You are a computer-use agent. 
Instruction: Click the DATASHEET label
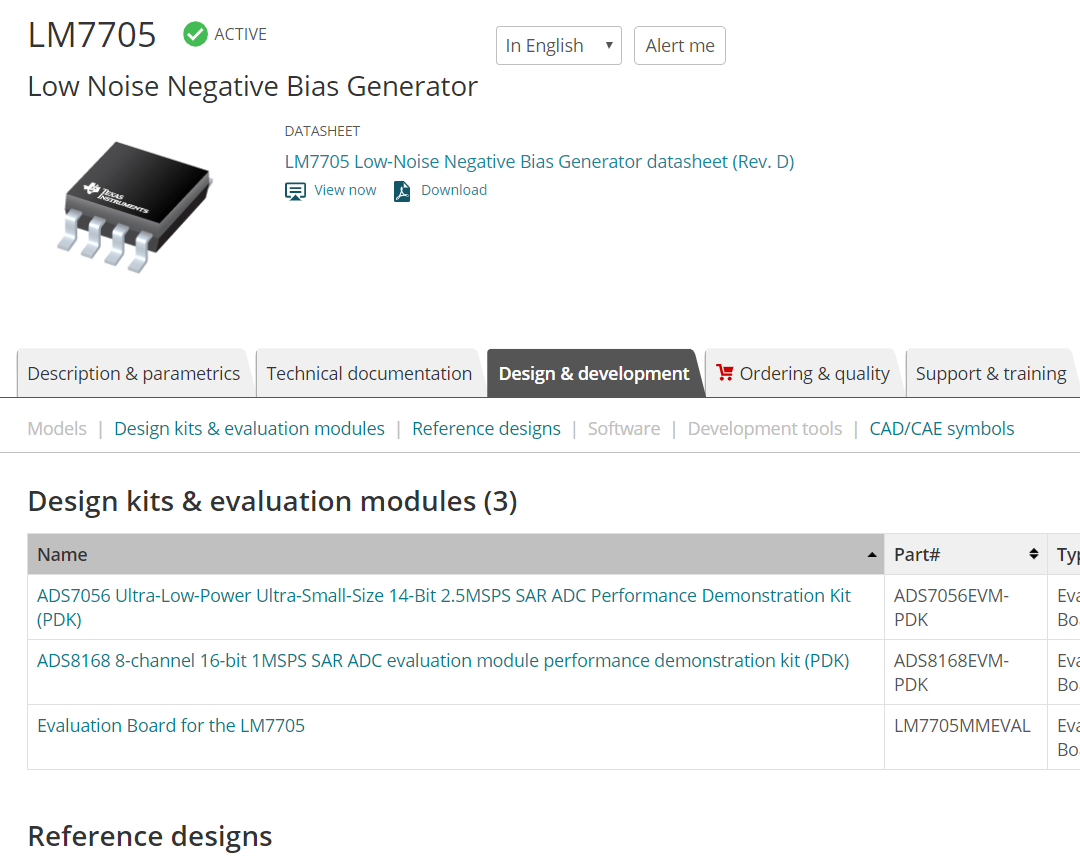[x=322, y=131]
